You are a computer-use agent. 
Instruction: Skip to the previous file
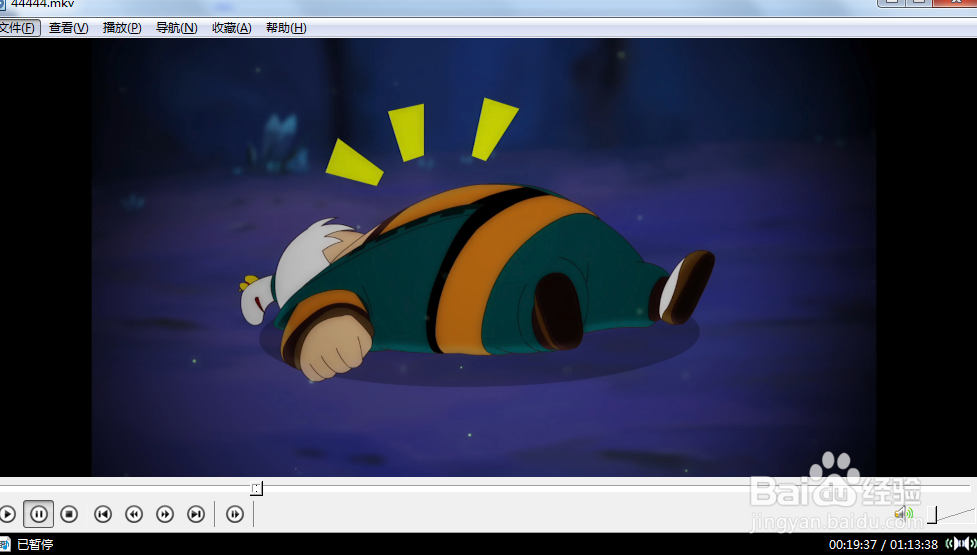click(x=103, y=515)
